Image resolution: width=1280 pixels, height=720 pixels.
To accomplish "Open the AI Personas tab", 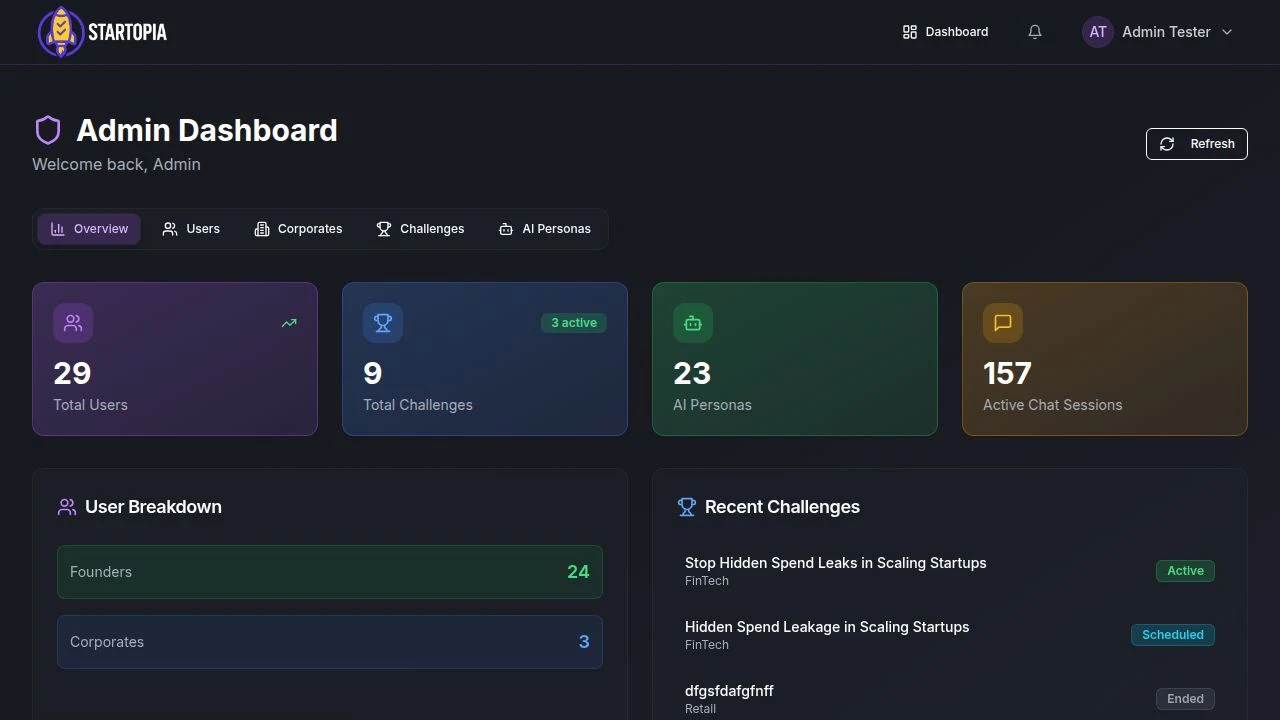I will [545, 229].
